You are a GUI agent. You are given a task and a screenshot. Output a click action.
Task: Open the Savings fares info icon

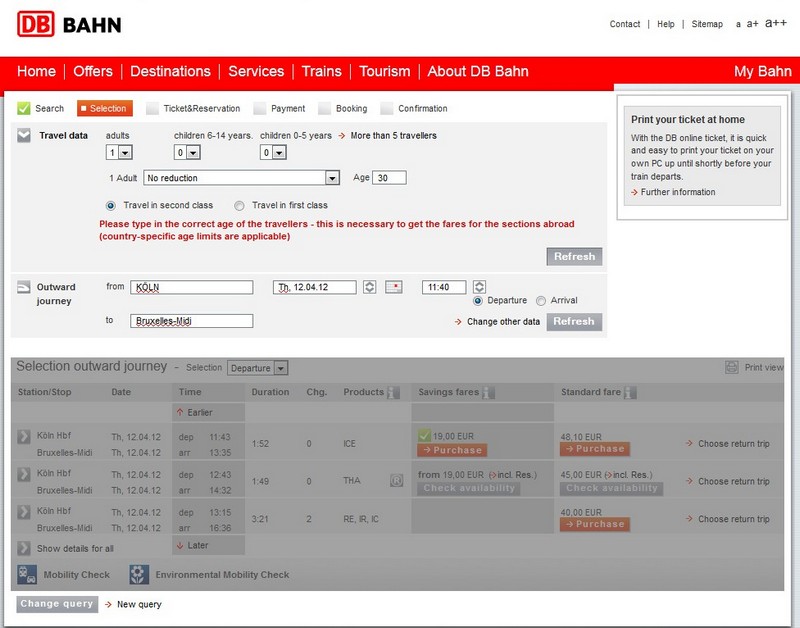pos(488,392)
